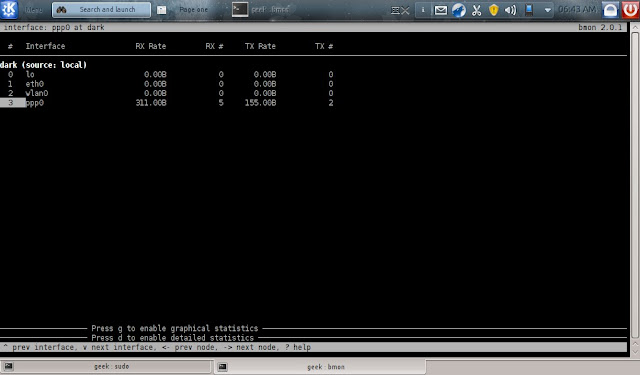Click the terminal icon on the bottom bmon tab
640x375 pixels.
222,366
